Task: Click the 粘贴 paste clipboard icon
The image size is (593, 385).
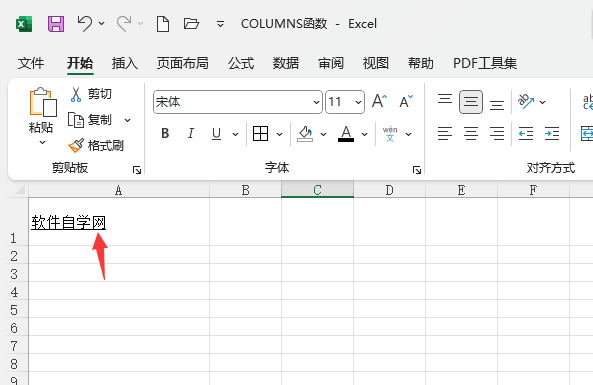Action: click(43, 102)
